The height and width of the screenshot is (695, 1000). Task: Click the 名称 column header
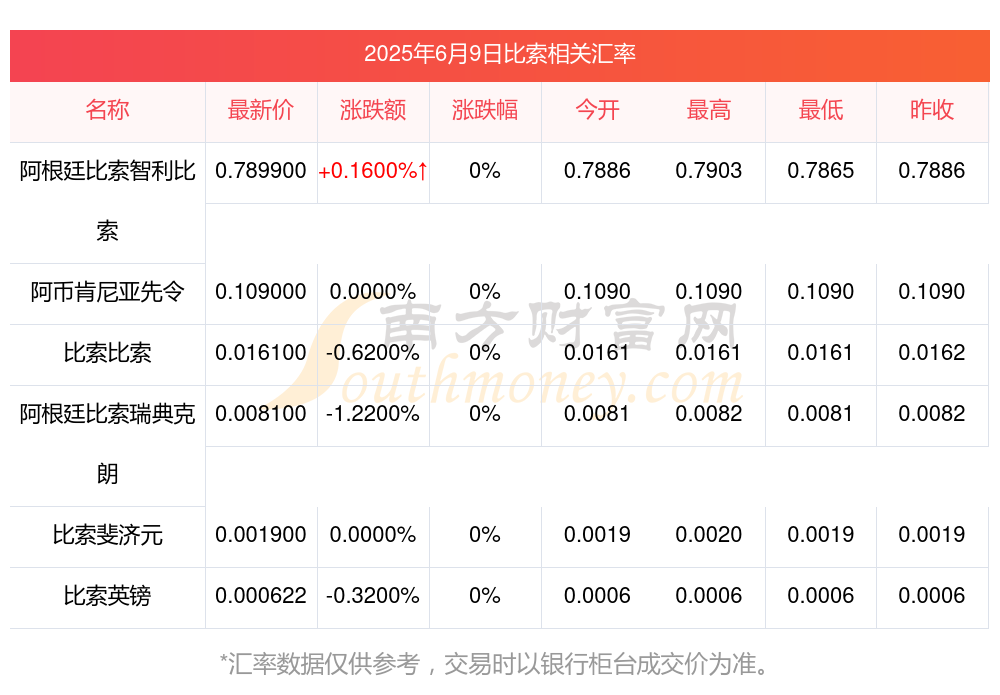[107, 110]
